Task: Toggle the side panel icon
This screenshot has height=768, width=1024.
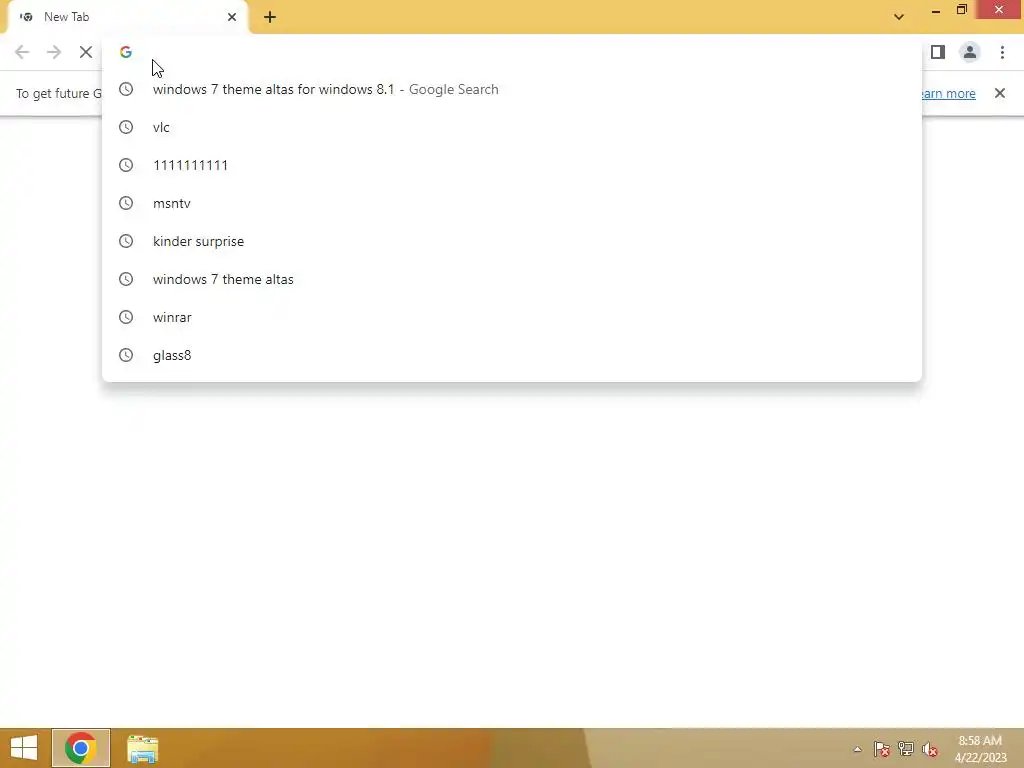Action: click(938, 52)
